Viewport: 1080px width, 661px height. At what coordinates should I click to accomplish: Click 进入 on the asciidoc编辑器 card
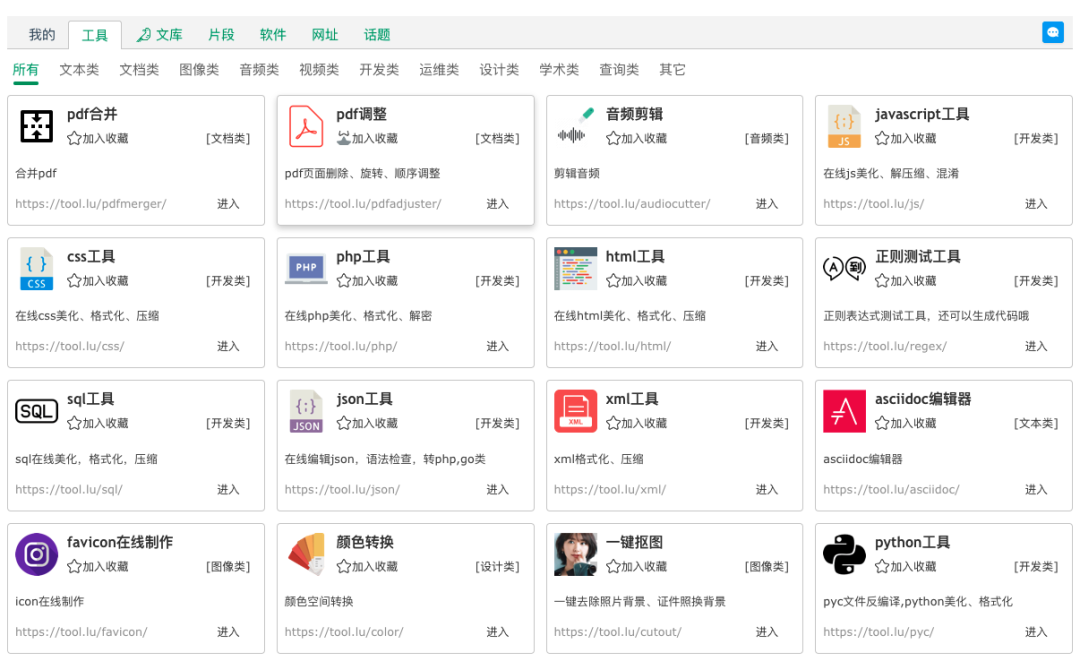pos(1036,490)
